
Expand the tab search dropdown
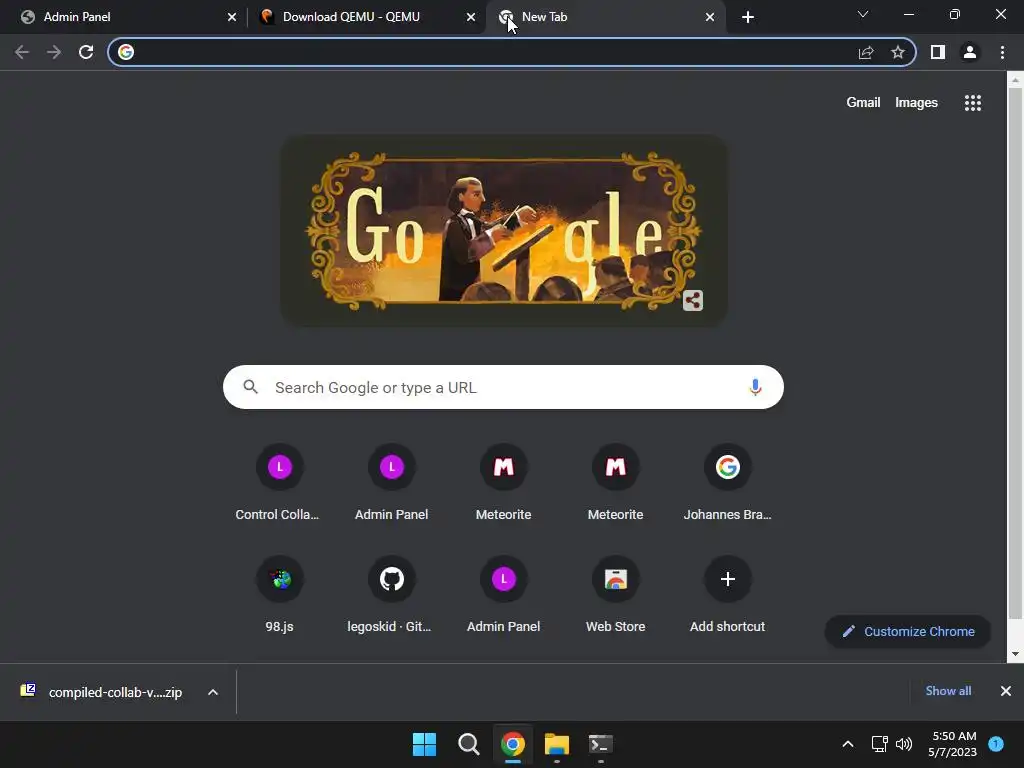click(x=863, y=14)
